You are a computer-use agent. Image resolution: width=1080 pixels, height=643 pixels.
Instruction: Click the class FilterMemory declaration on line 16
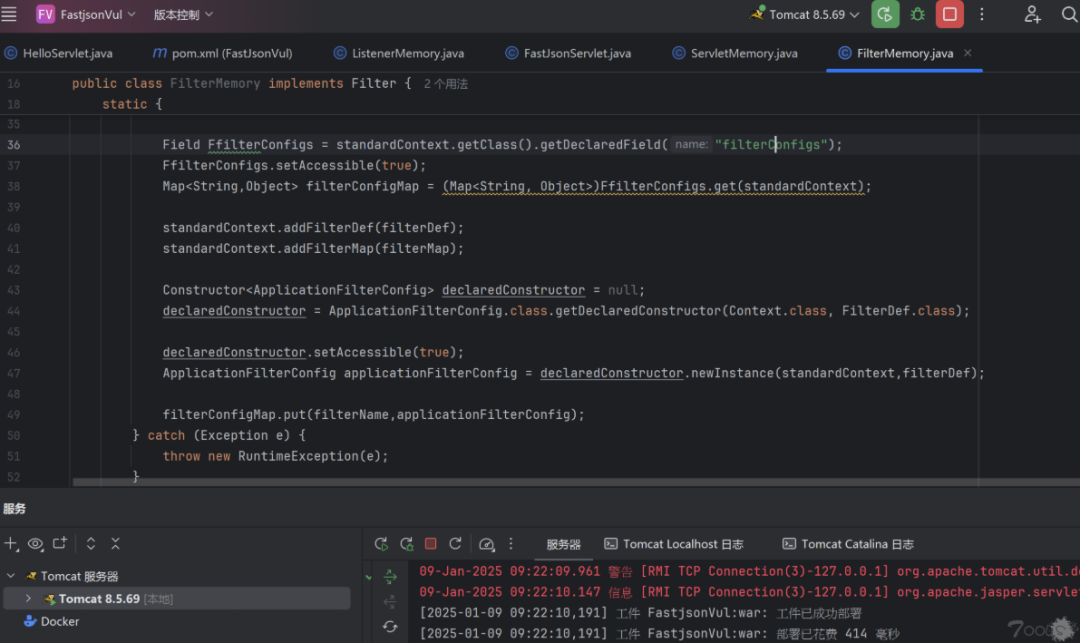242,84
